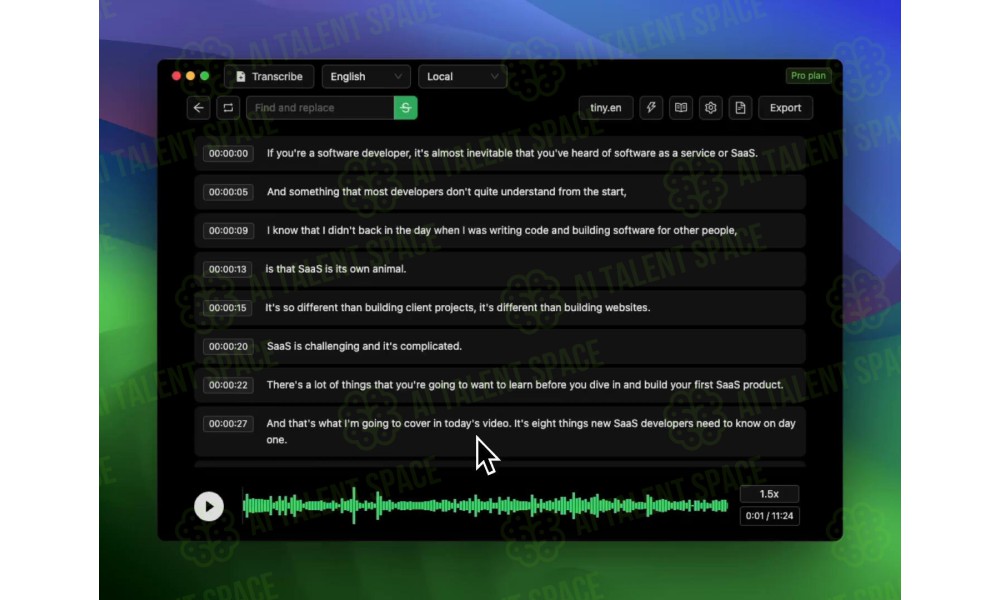Click the Transcribe button
Screen dimensions: 1000x600
pos(269,77)
